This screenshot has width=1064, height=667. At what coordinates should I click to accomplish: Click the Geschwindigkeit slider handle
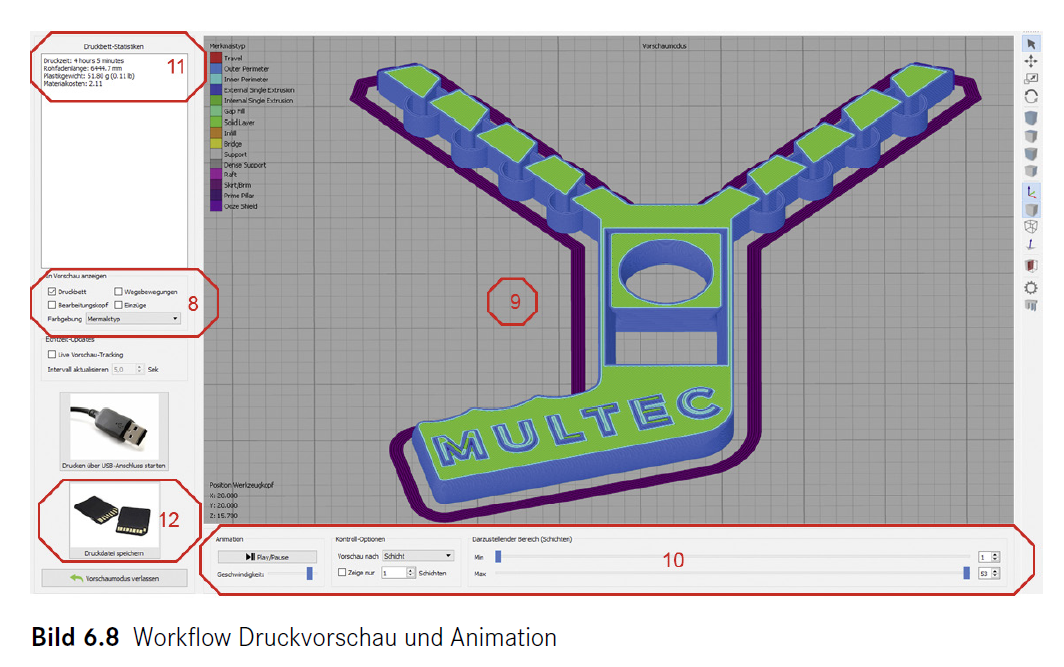(x=309, y=574)
